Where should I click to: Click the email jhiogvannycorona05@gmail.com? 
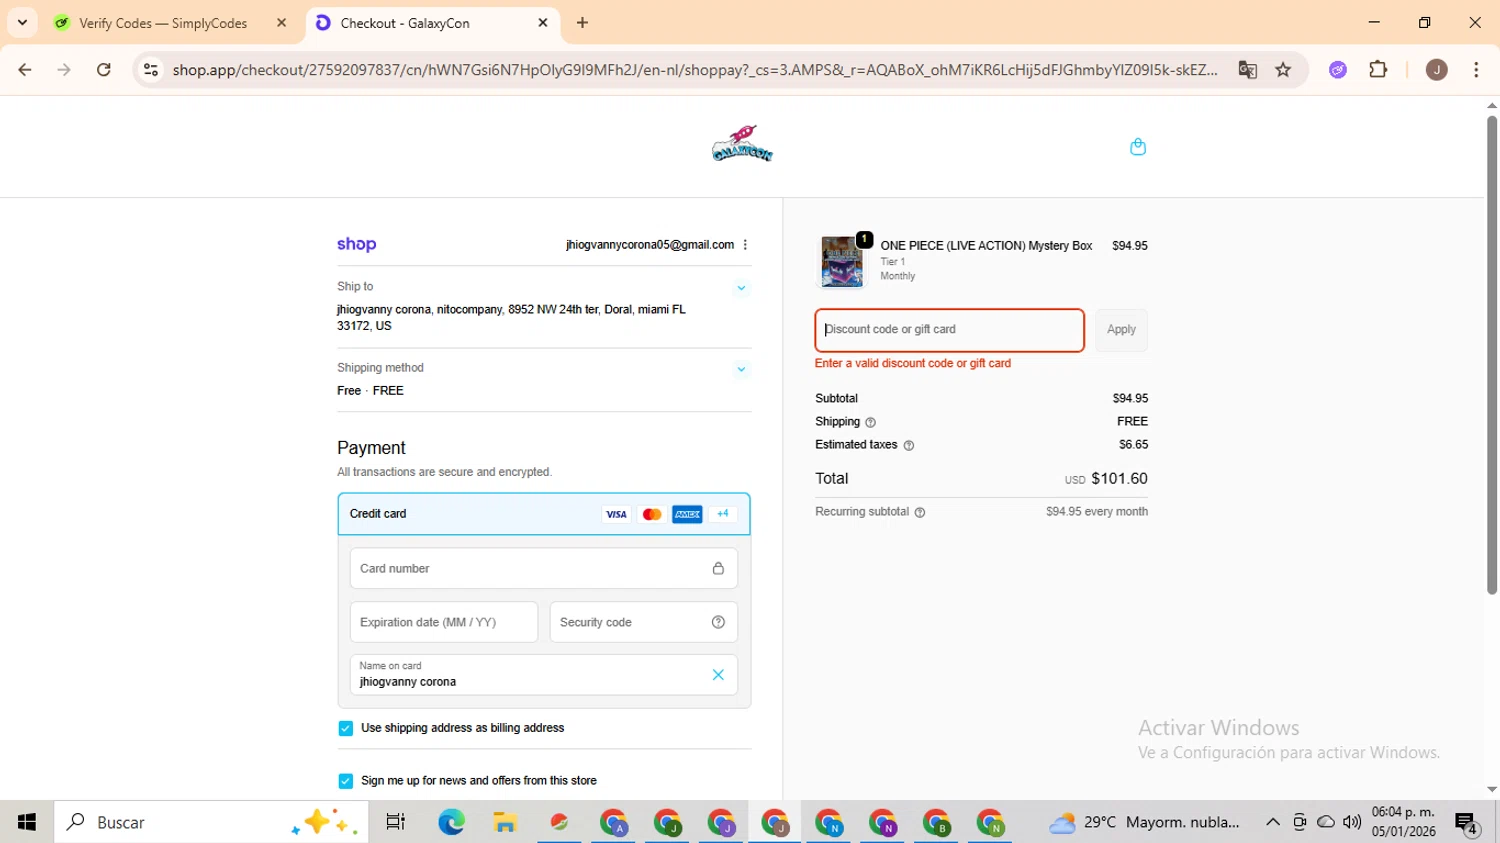650,245
